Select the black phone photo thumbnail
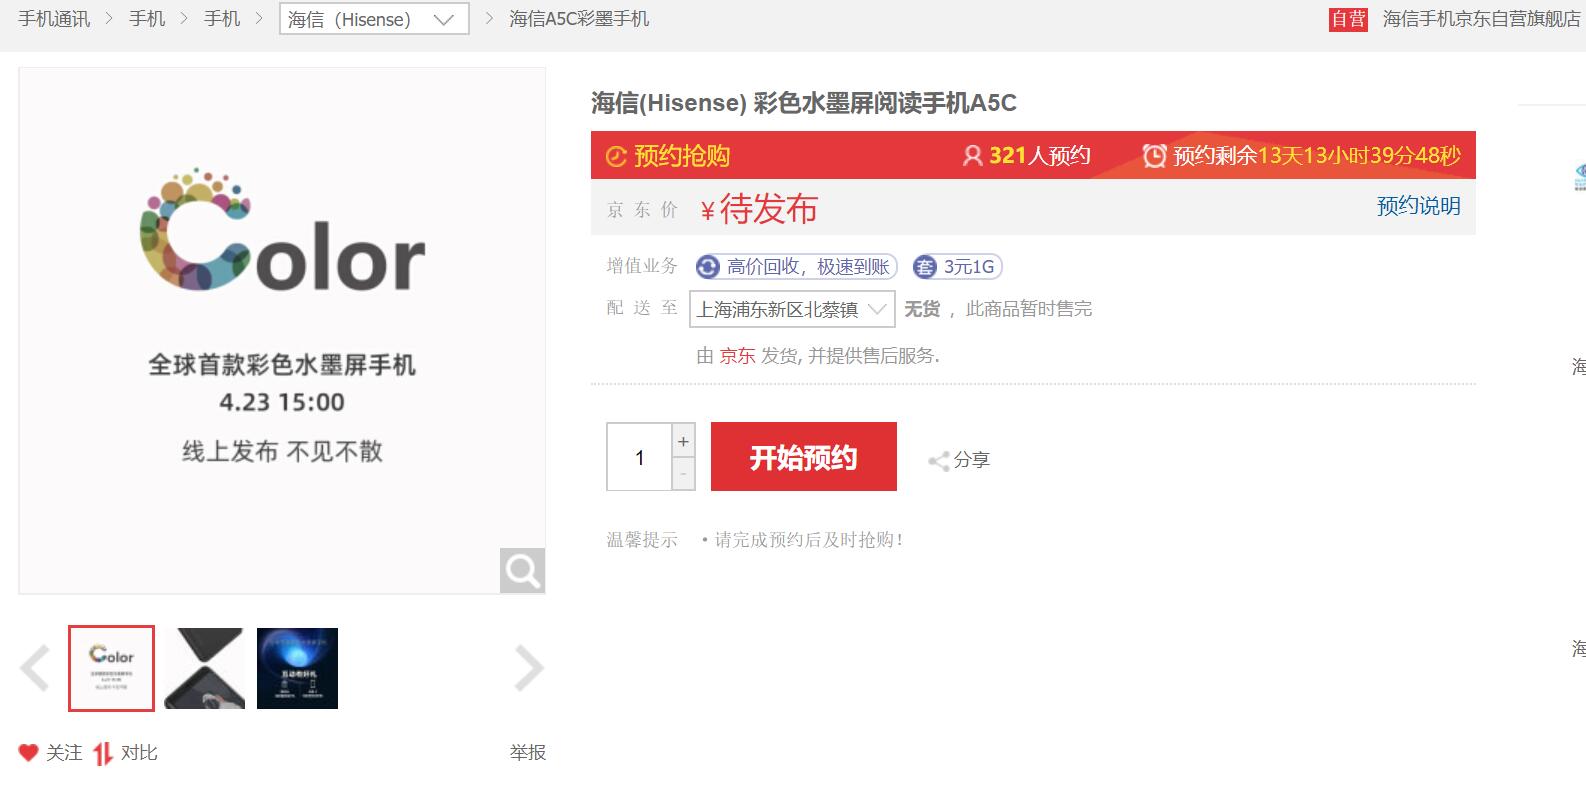The image size is (1586, 798). [x=204, y=668]
